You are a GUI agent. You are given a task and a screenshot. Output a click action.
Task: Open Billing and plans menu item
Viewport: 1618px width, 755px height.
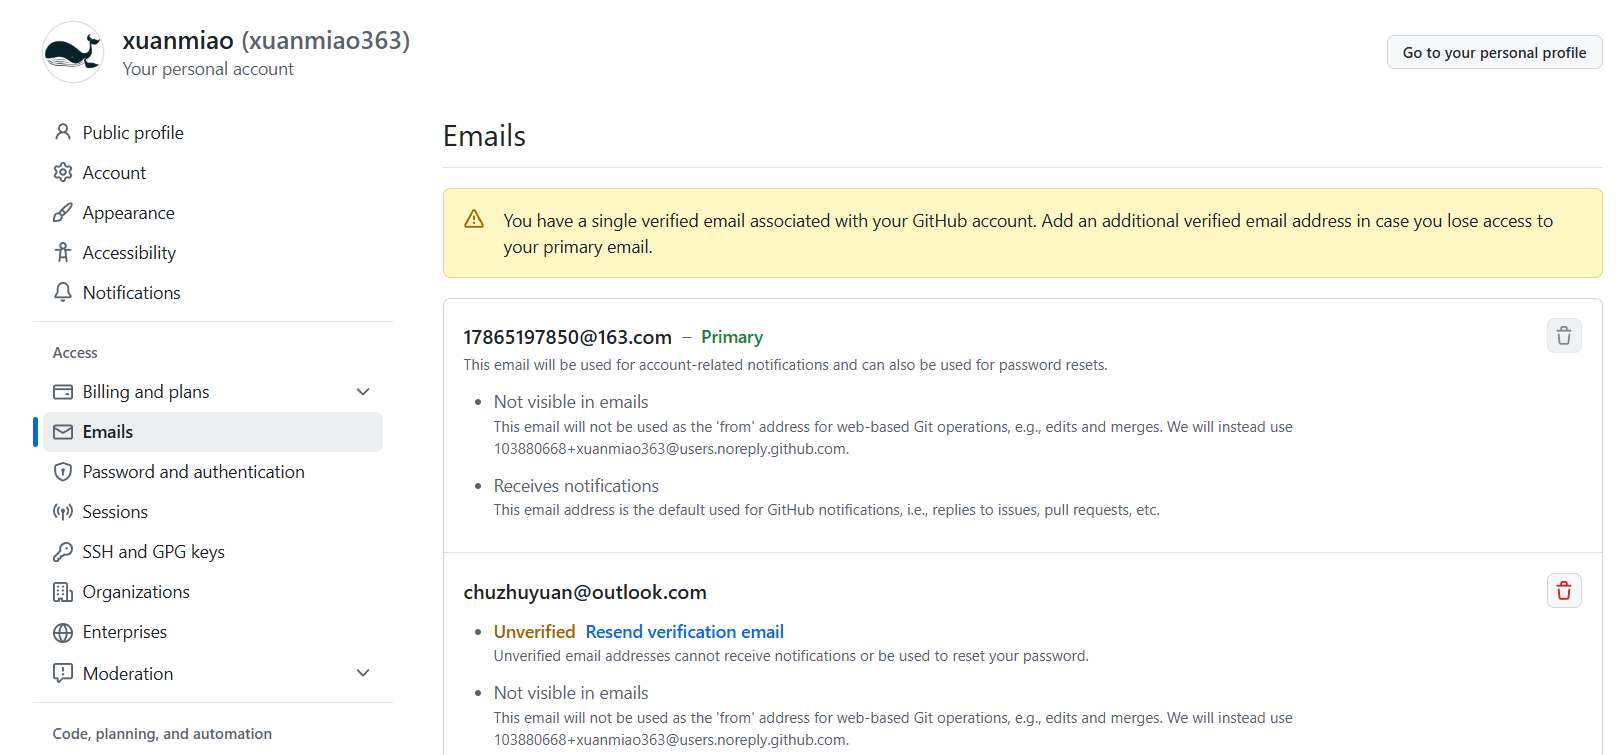(146, 392)
